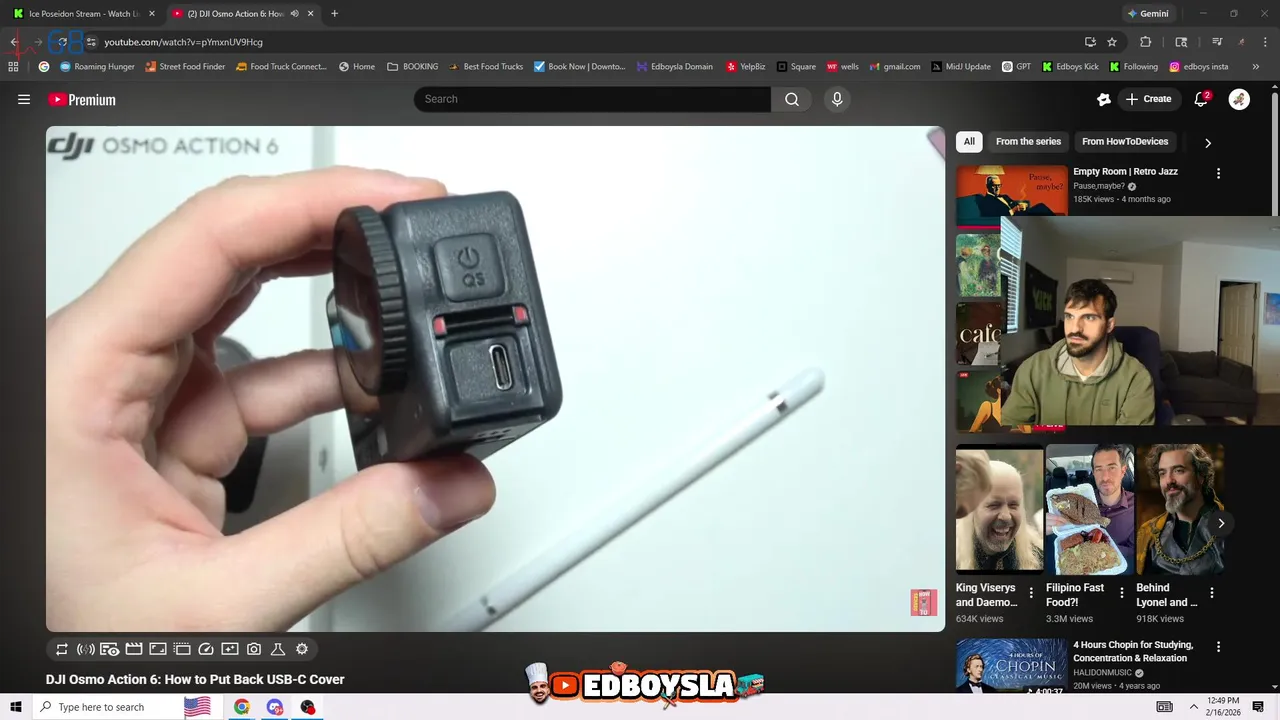Open options for King Viserys short
This screenshot has width=1280, height=720.
[1031, 593]
